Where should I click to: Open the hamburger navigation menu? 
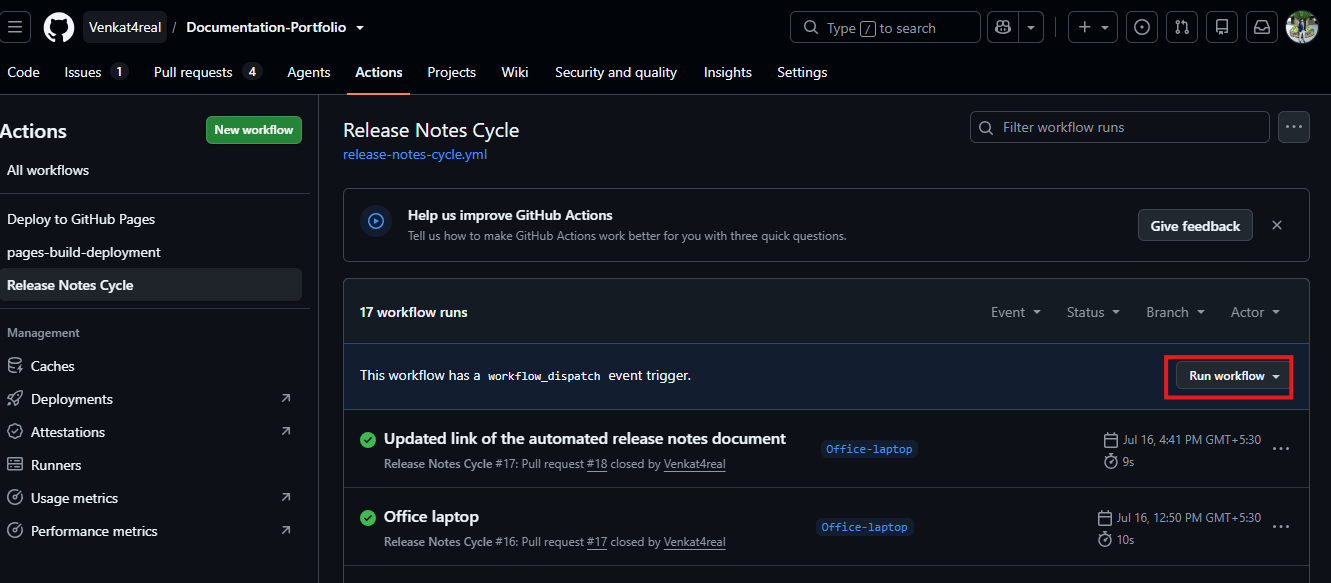(x=14, y=27)
